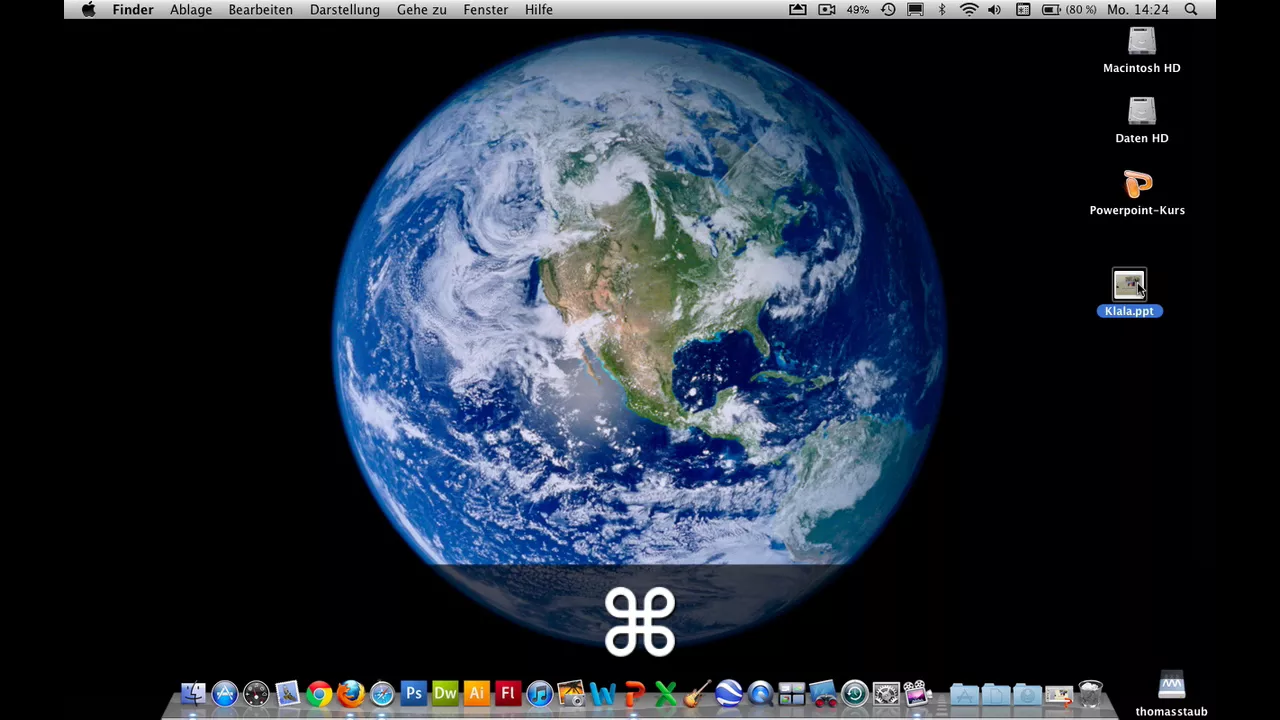Click the clock showing Mo. 14:24
Viewport: 1280px width, 720px height.
1138,9
